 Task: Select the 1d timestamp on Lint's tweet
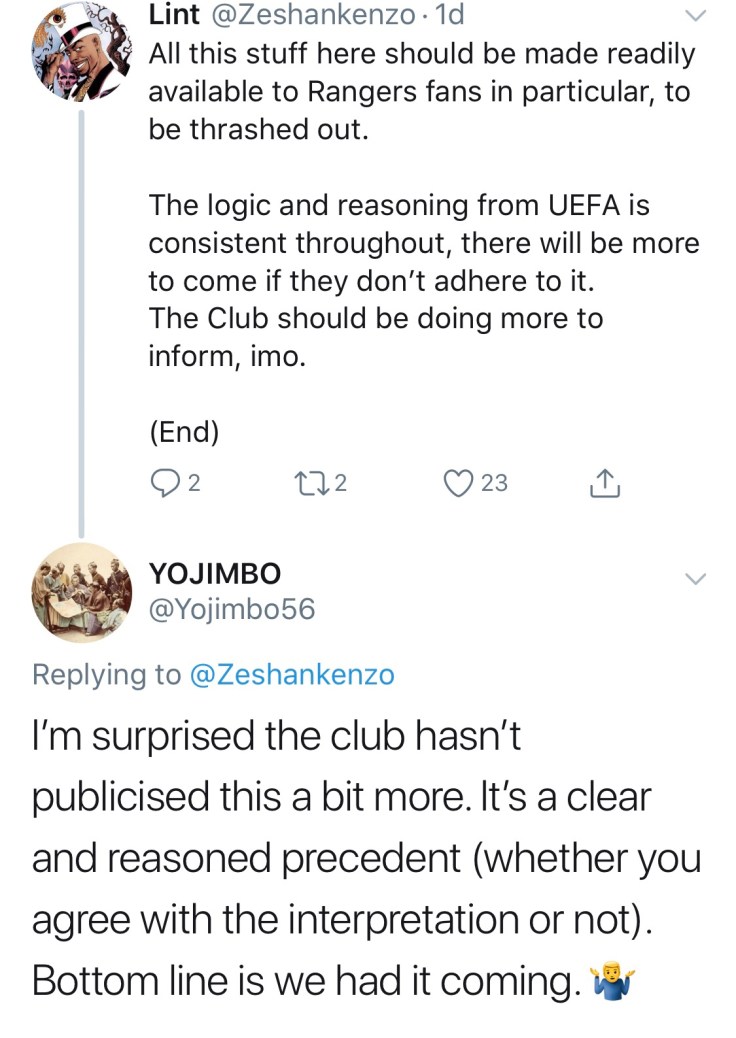[x=446, y=16]
